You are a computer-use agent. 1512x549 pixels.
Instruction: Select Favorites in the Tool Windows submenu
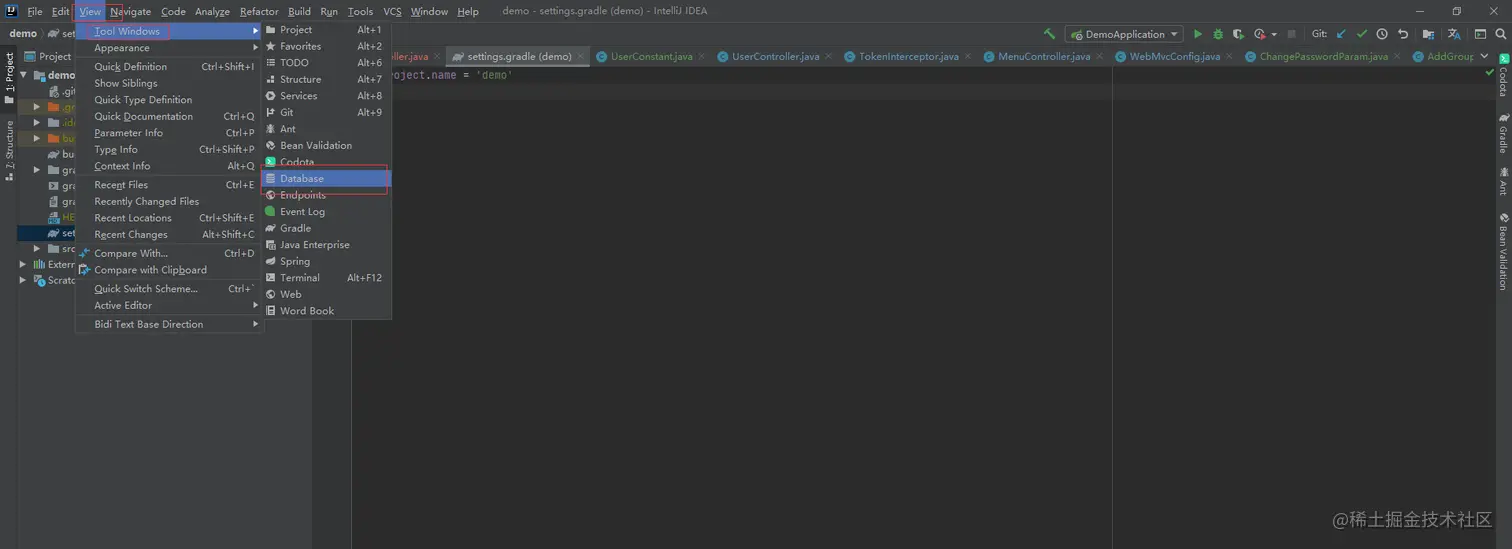pos(326,47)
